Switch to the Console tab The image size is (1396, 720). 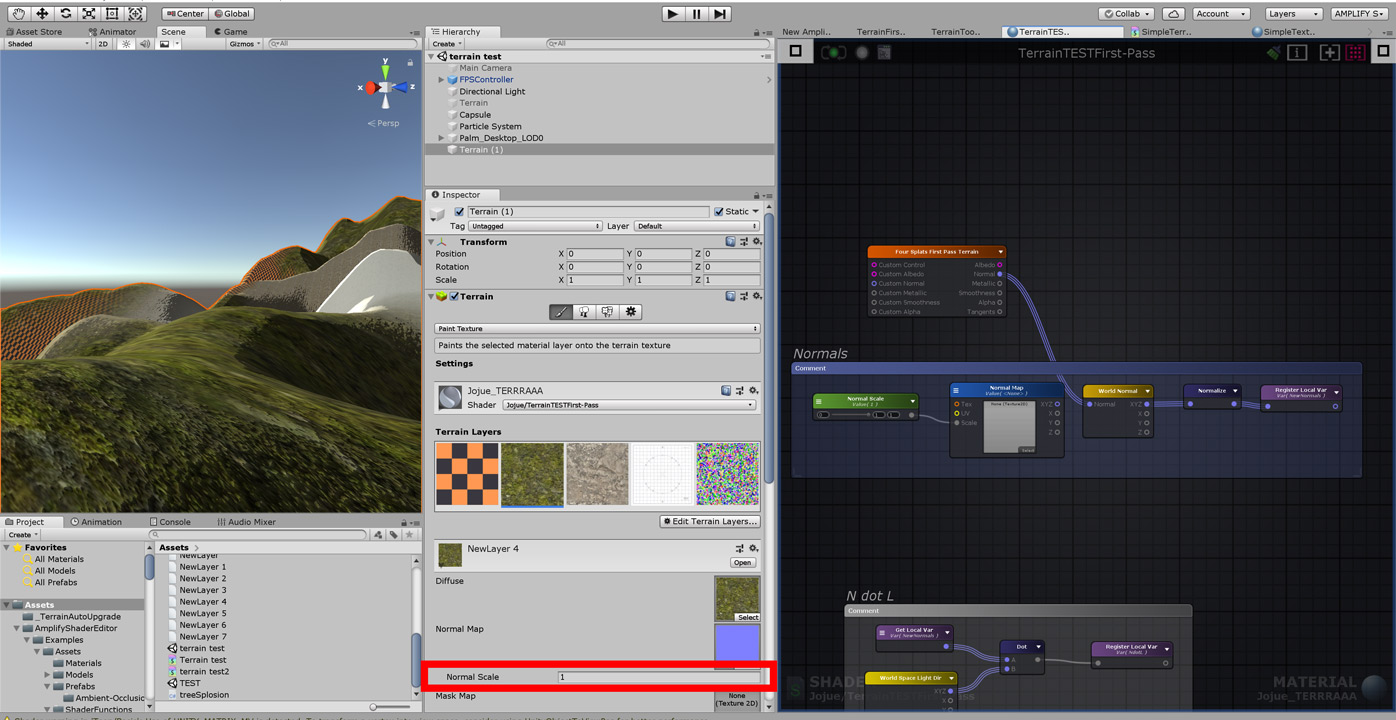(x=169, y=522)
